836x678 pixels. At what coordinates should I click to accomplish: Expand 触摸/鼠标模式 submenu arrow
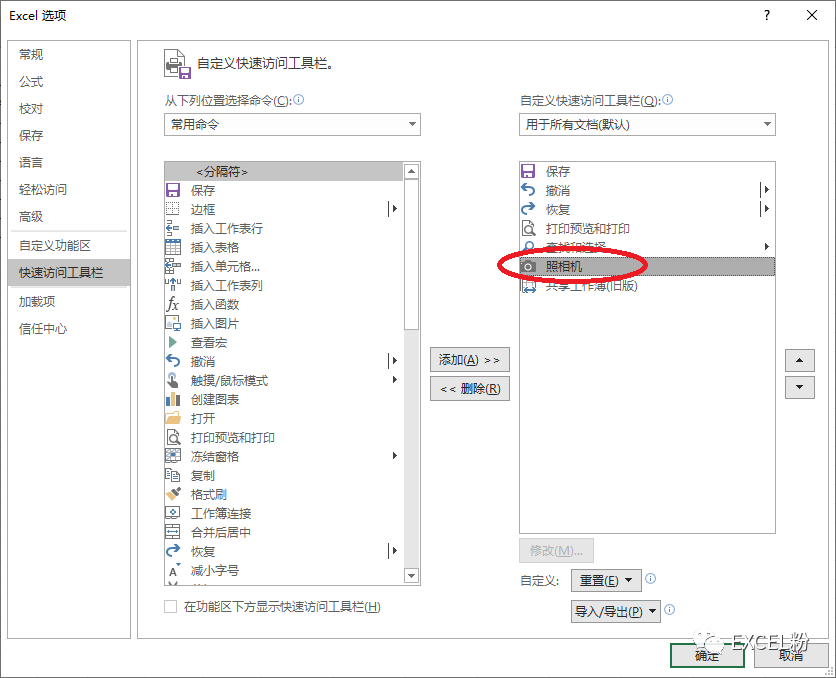pos(395,380)
